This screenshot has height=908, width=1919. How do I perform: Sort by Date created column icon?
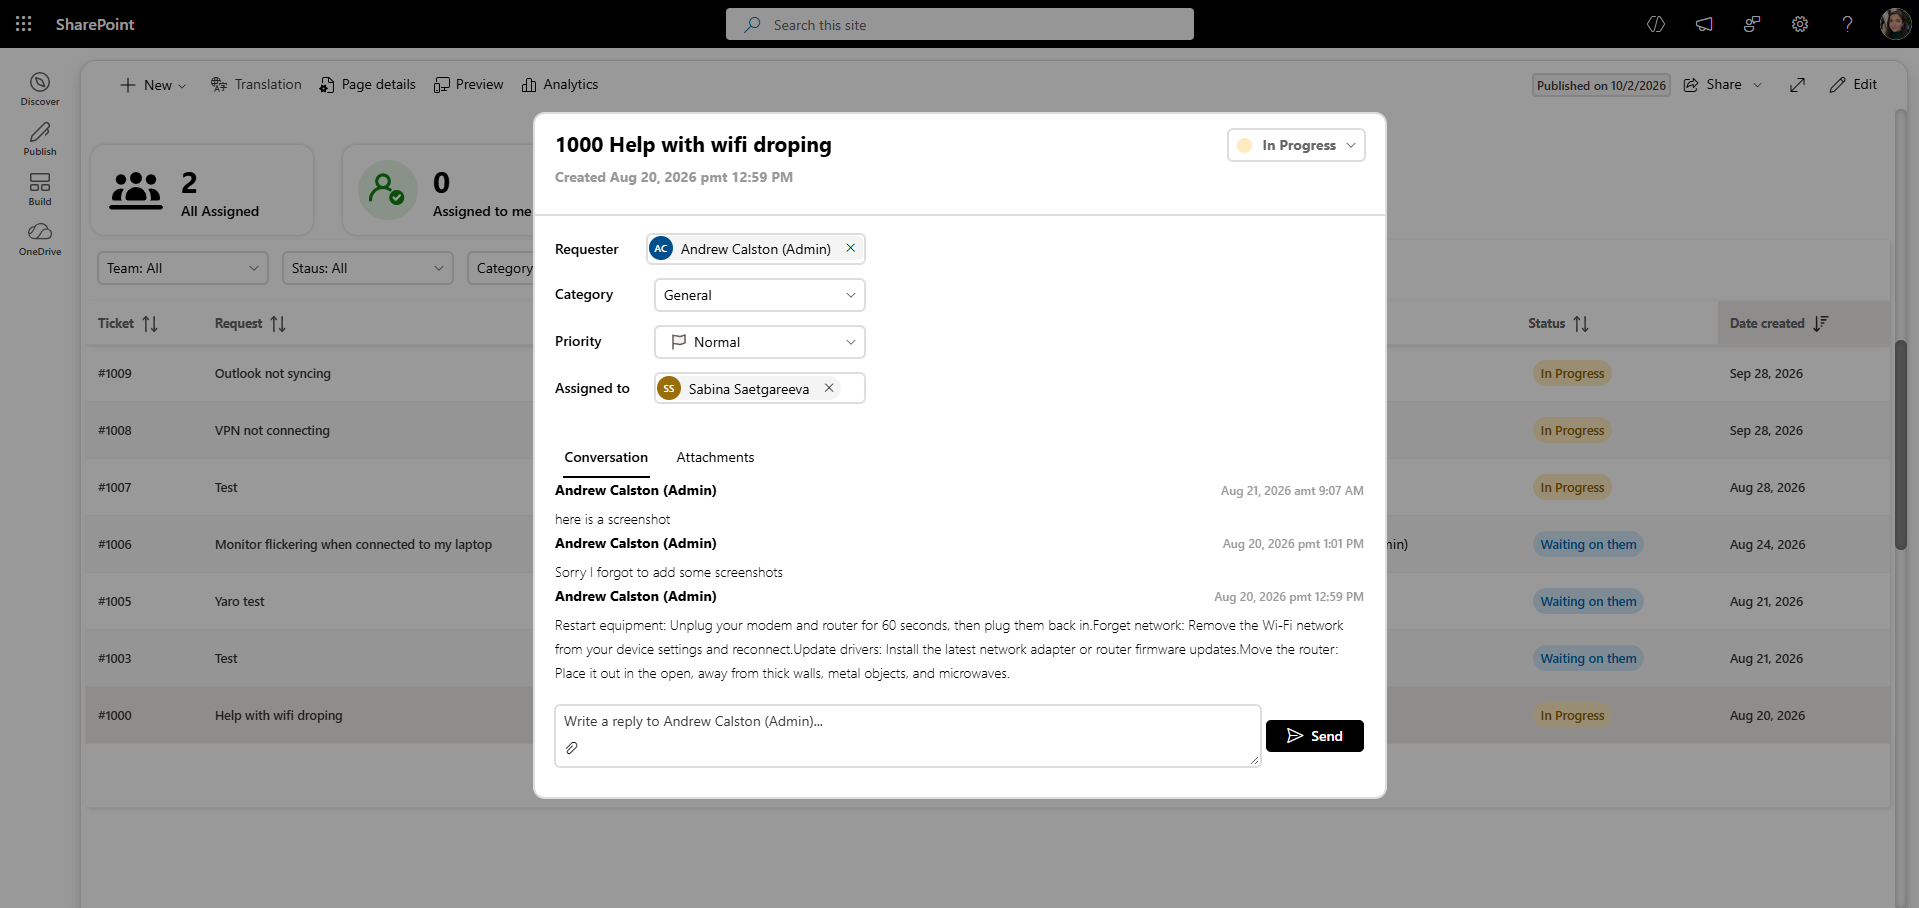(1821, 323)
